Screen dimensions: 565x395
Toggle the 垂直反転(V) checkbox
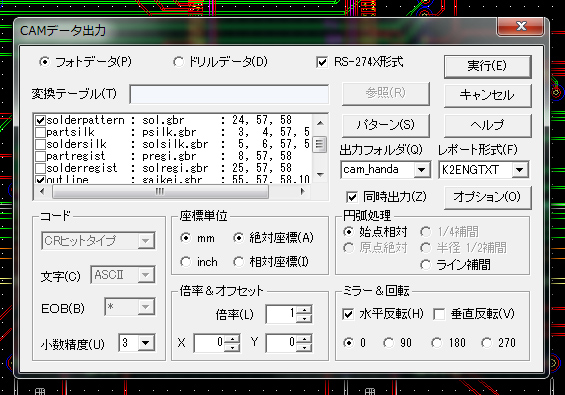pos(439,314)
